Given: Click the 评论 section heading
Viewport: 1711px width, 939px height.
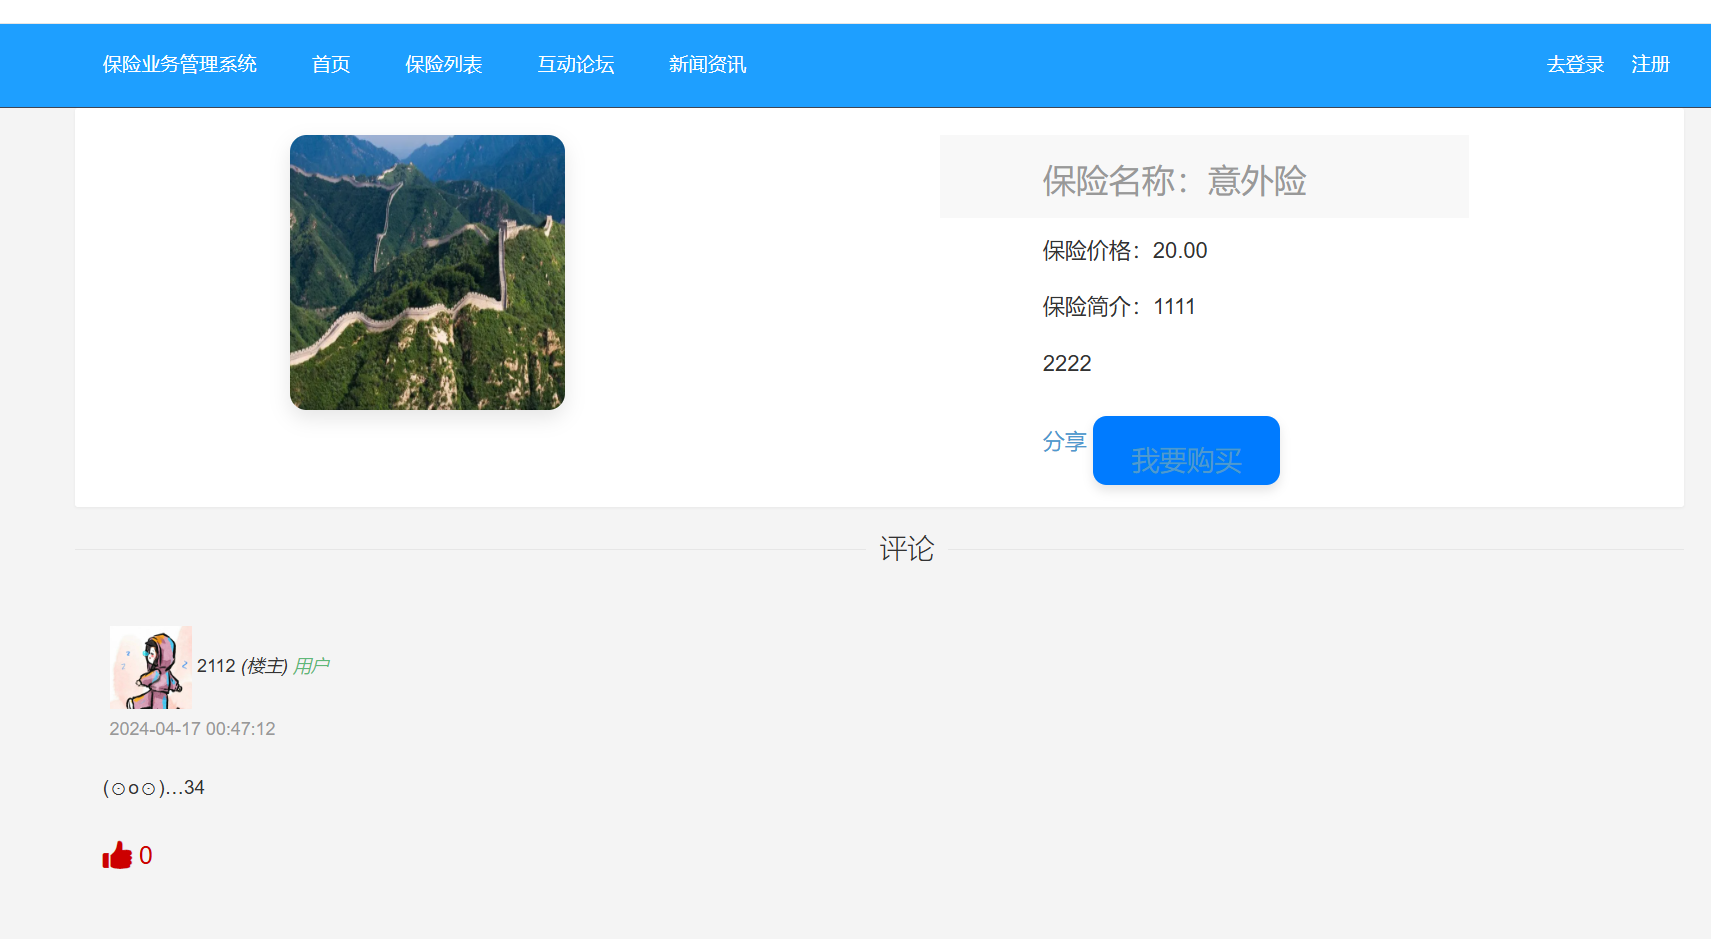Looking at the screenshot, I should (x=906, y=549).
